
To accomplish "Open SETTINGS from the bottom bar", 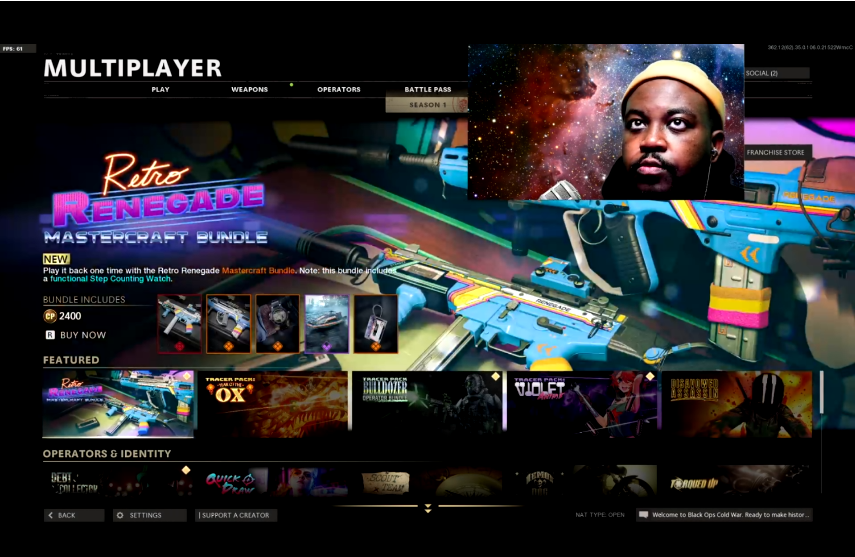I will 150,515.
